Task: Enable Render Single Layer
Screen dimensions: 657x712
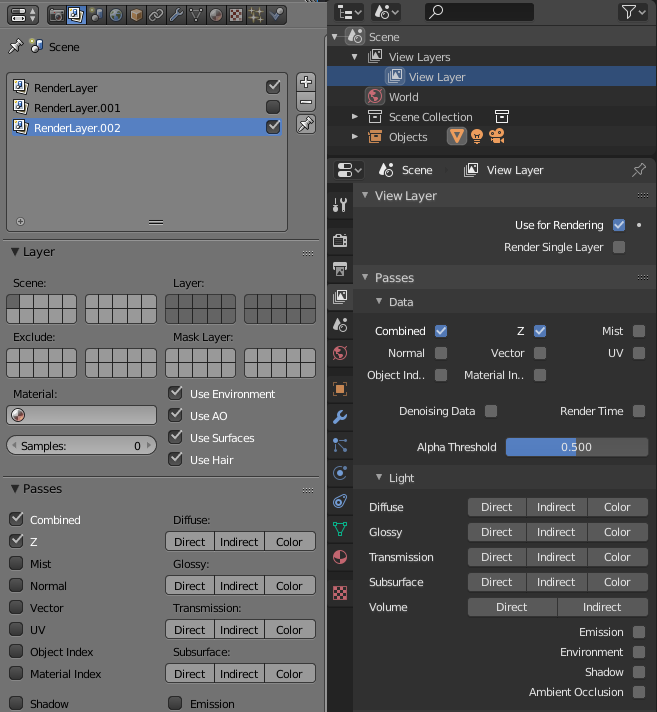Action: tap(619, 247)
